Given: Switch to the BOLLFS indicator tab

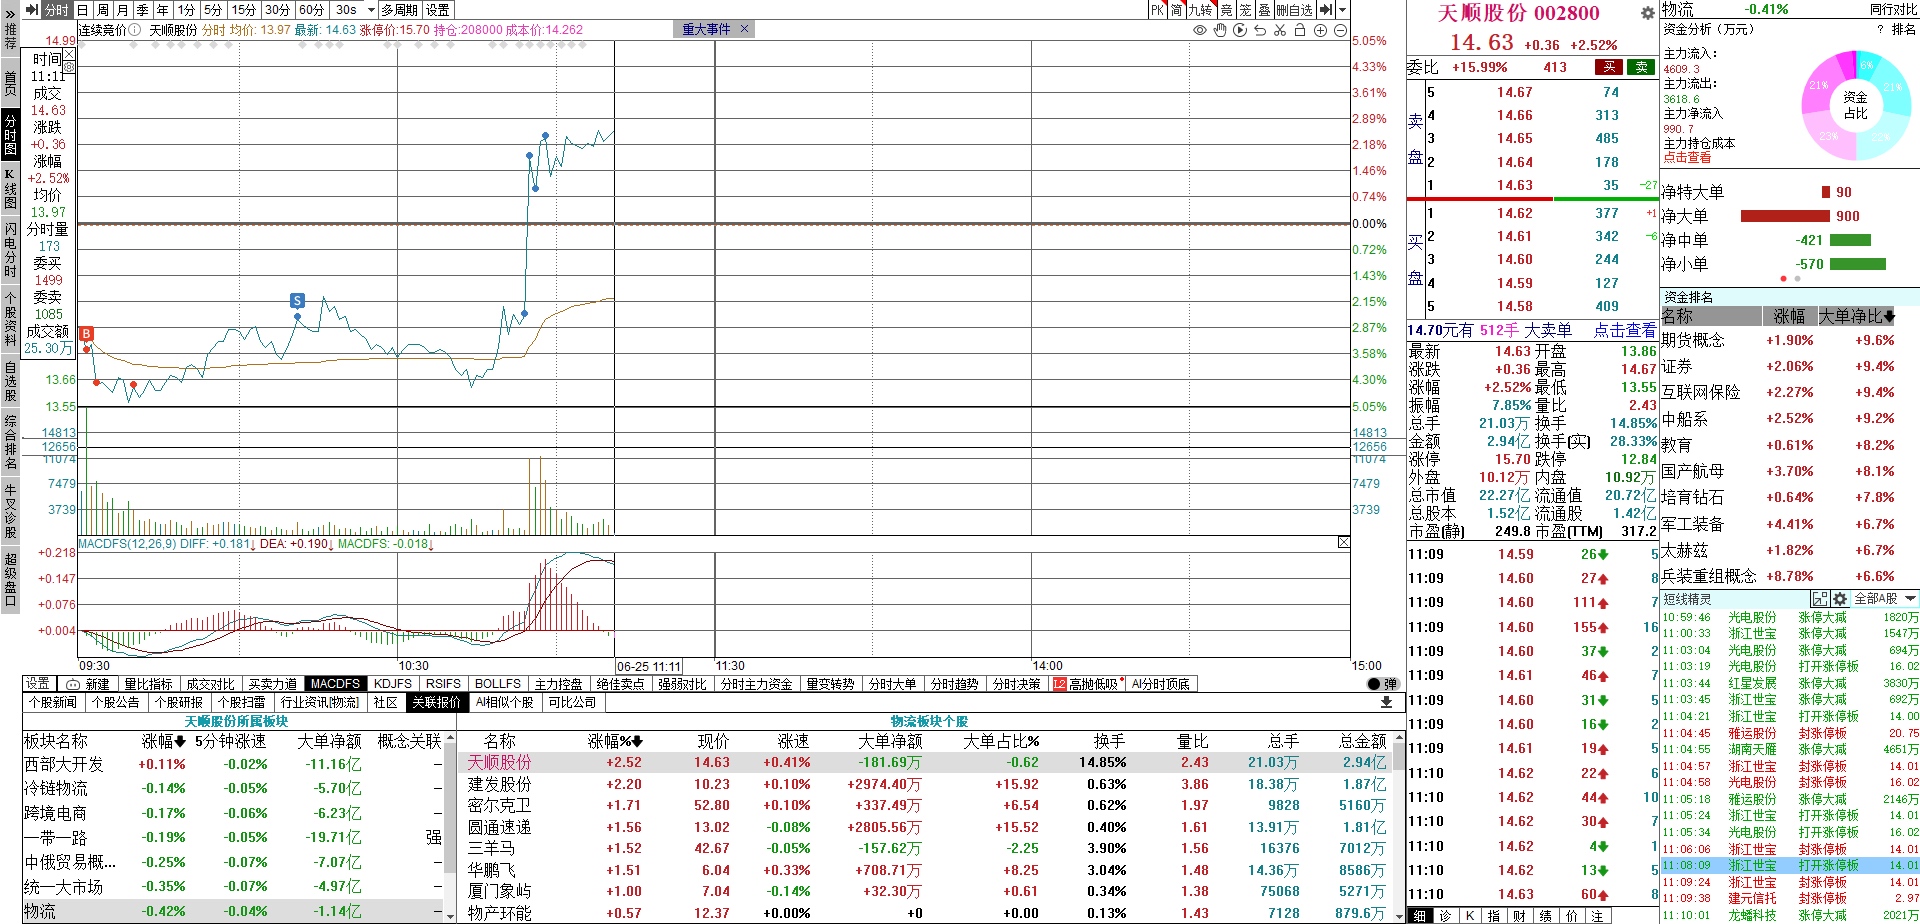Looking at the screenshot, I should (498, 684).
